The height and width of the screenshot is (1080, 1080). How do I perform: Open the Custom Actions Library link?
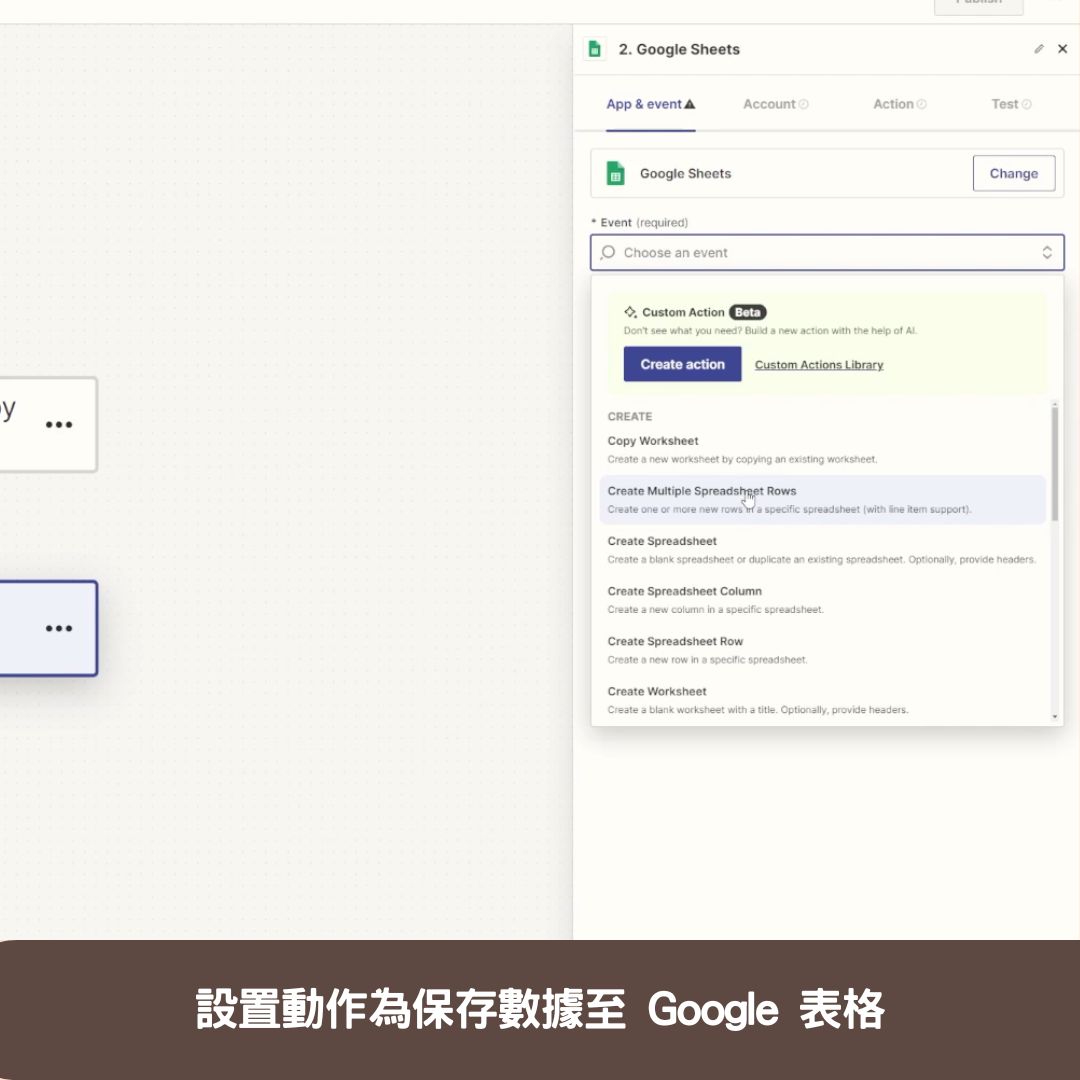coord(818,364)
